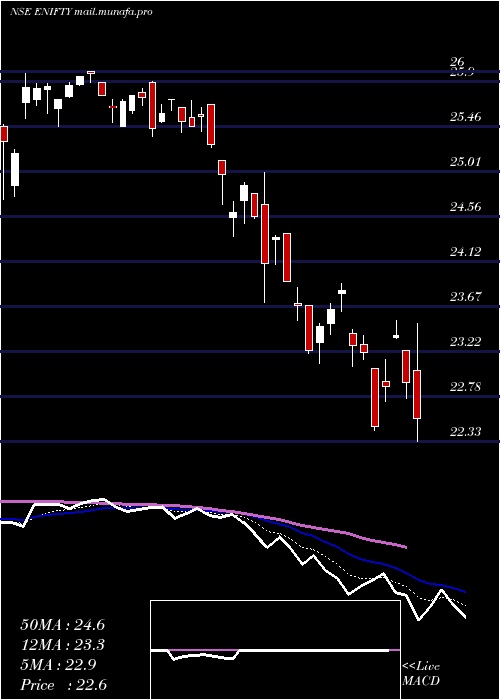
Task: Click the 25.46 price axis label
Action: coord(465,117)
